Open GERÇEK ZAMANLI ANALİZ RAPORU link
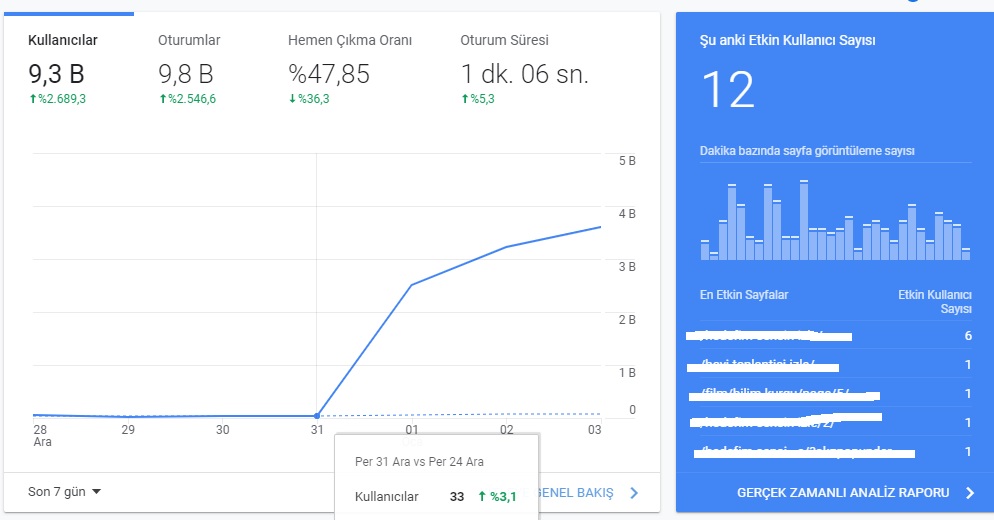 tap(843, 493)
